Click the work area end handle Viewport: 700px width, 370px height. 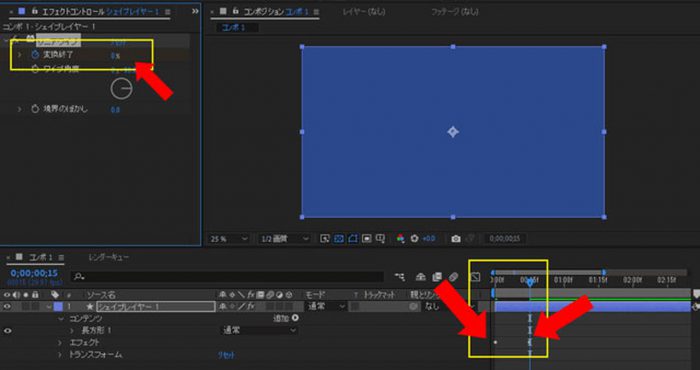coord(604,272)
